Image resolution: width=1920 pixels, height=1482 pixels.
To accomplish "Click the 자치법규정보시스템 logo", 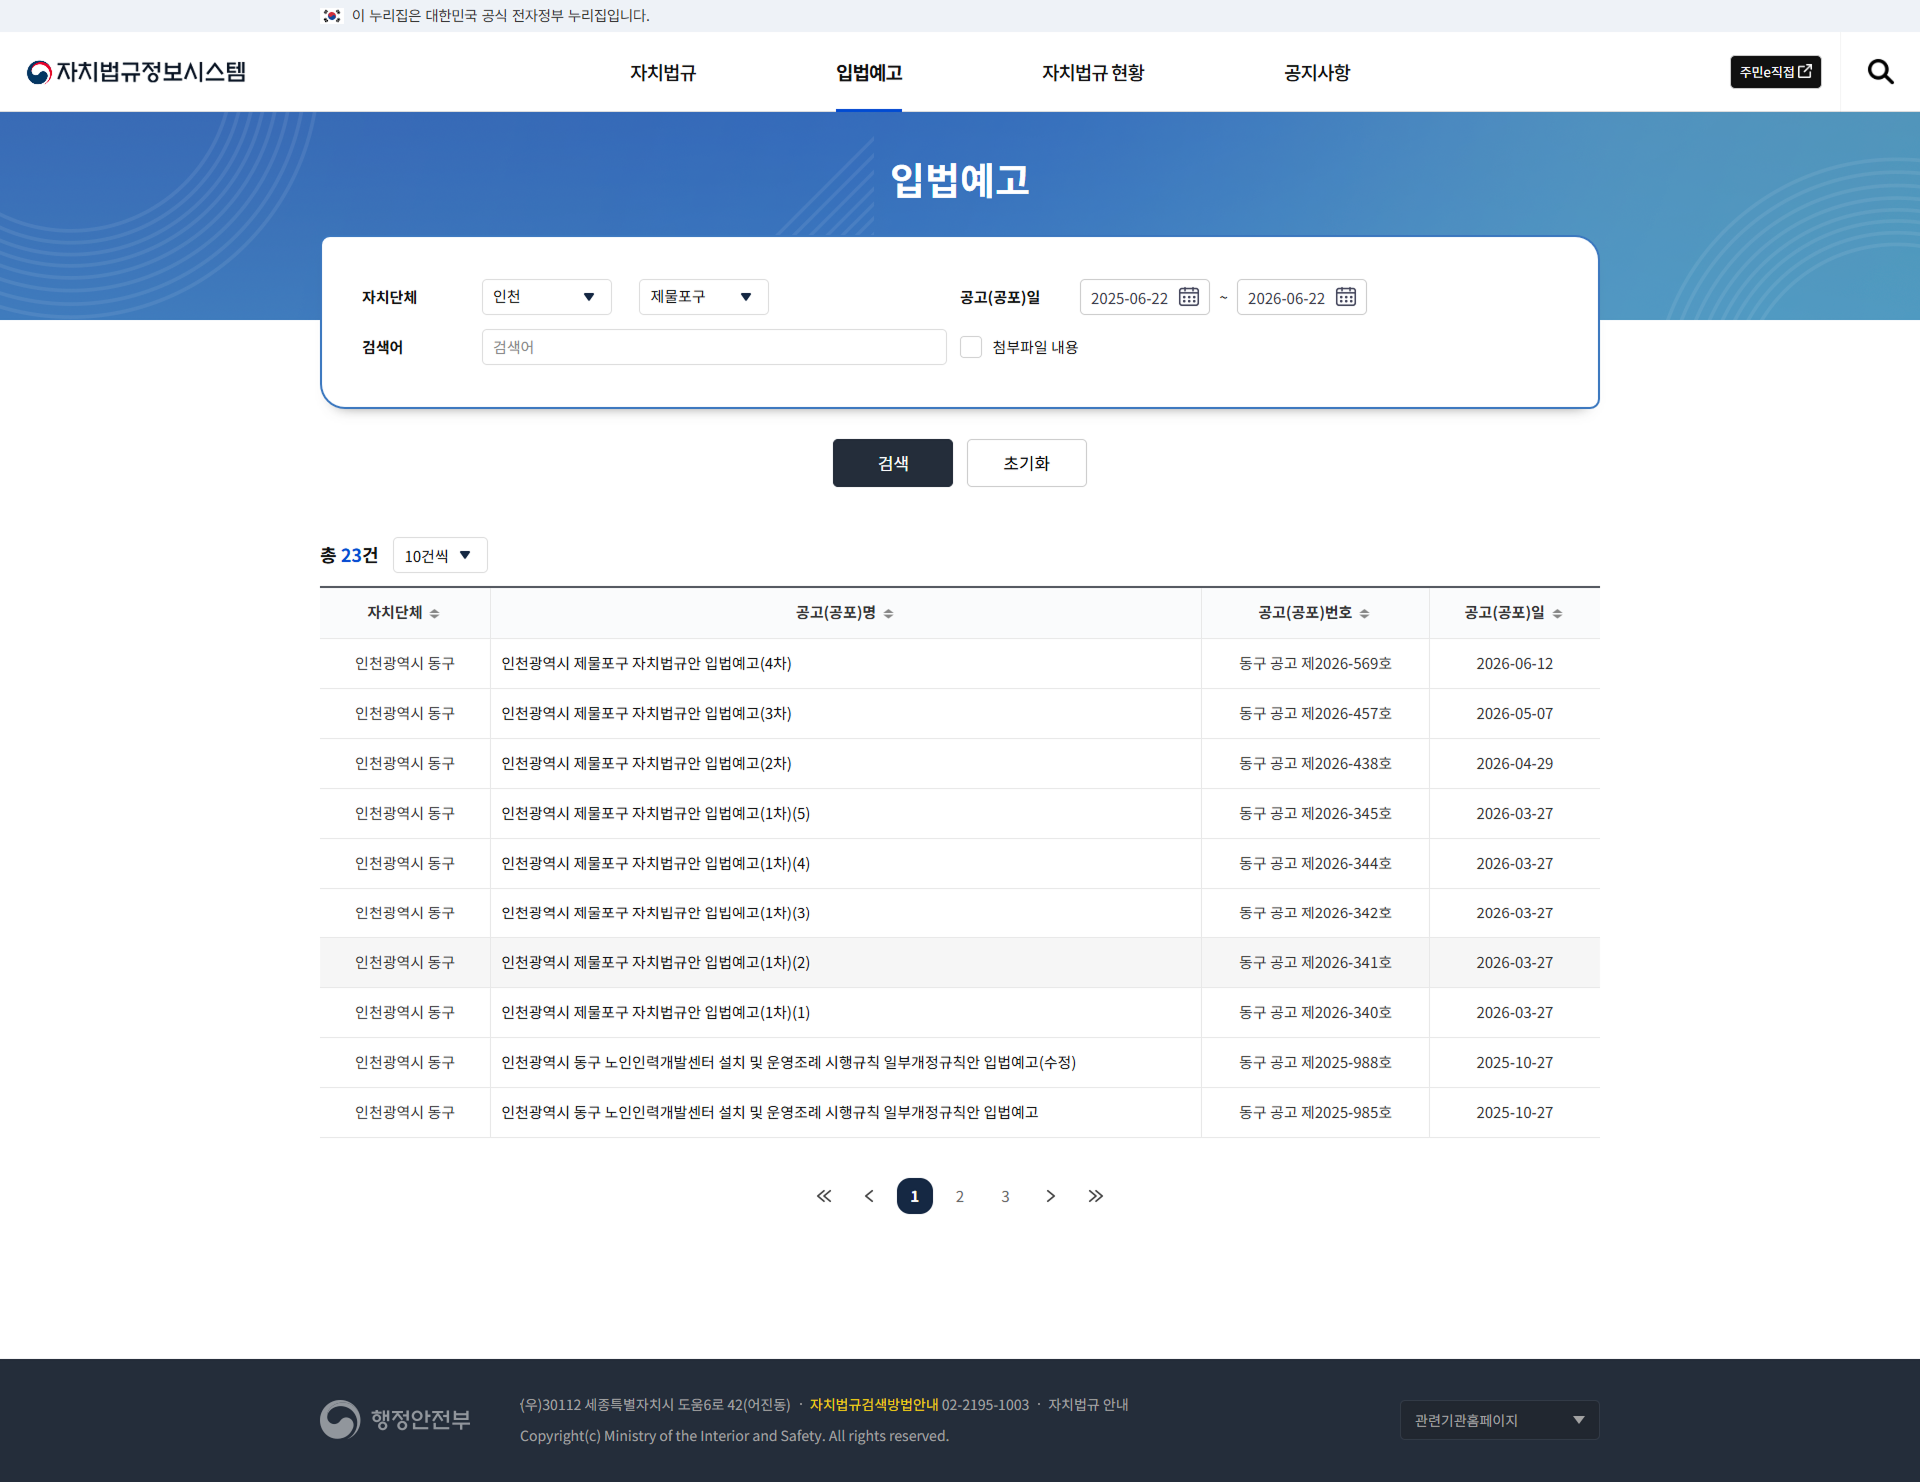I will point(136,72).
